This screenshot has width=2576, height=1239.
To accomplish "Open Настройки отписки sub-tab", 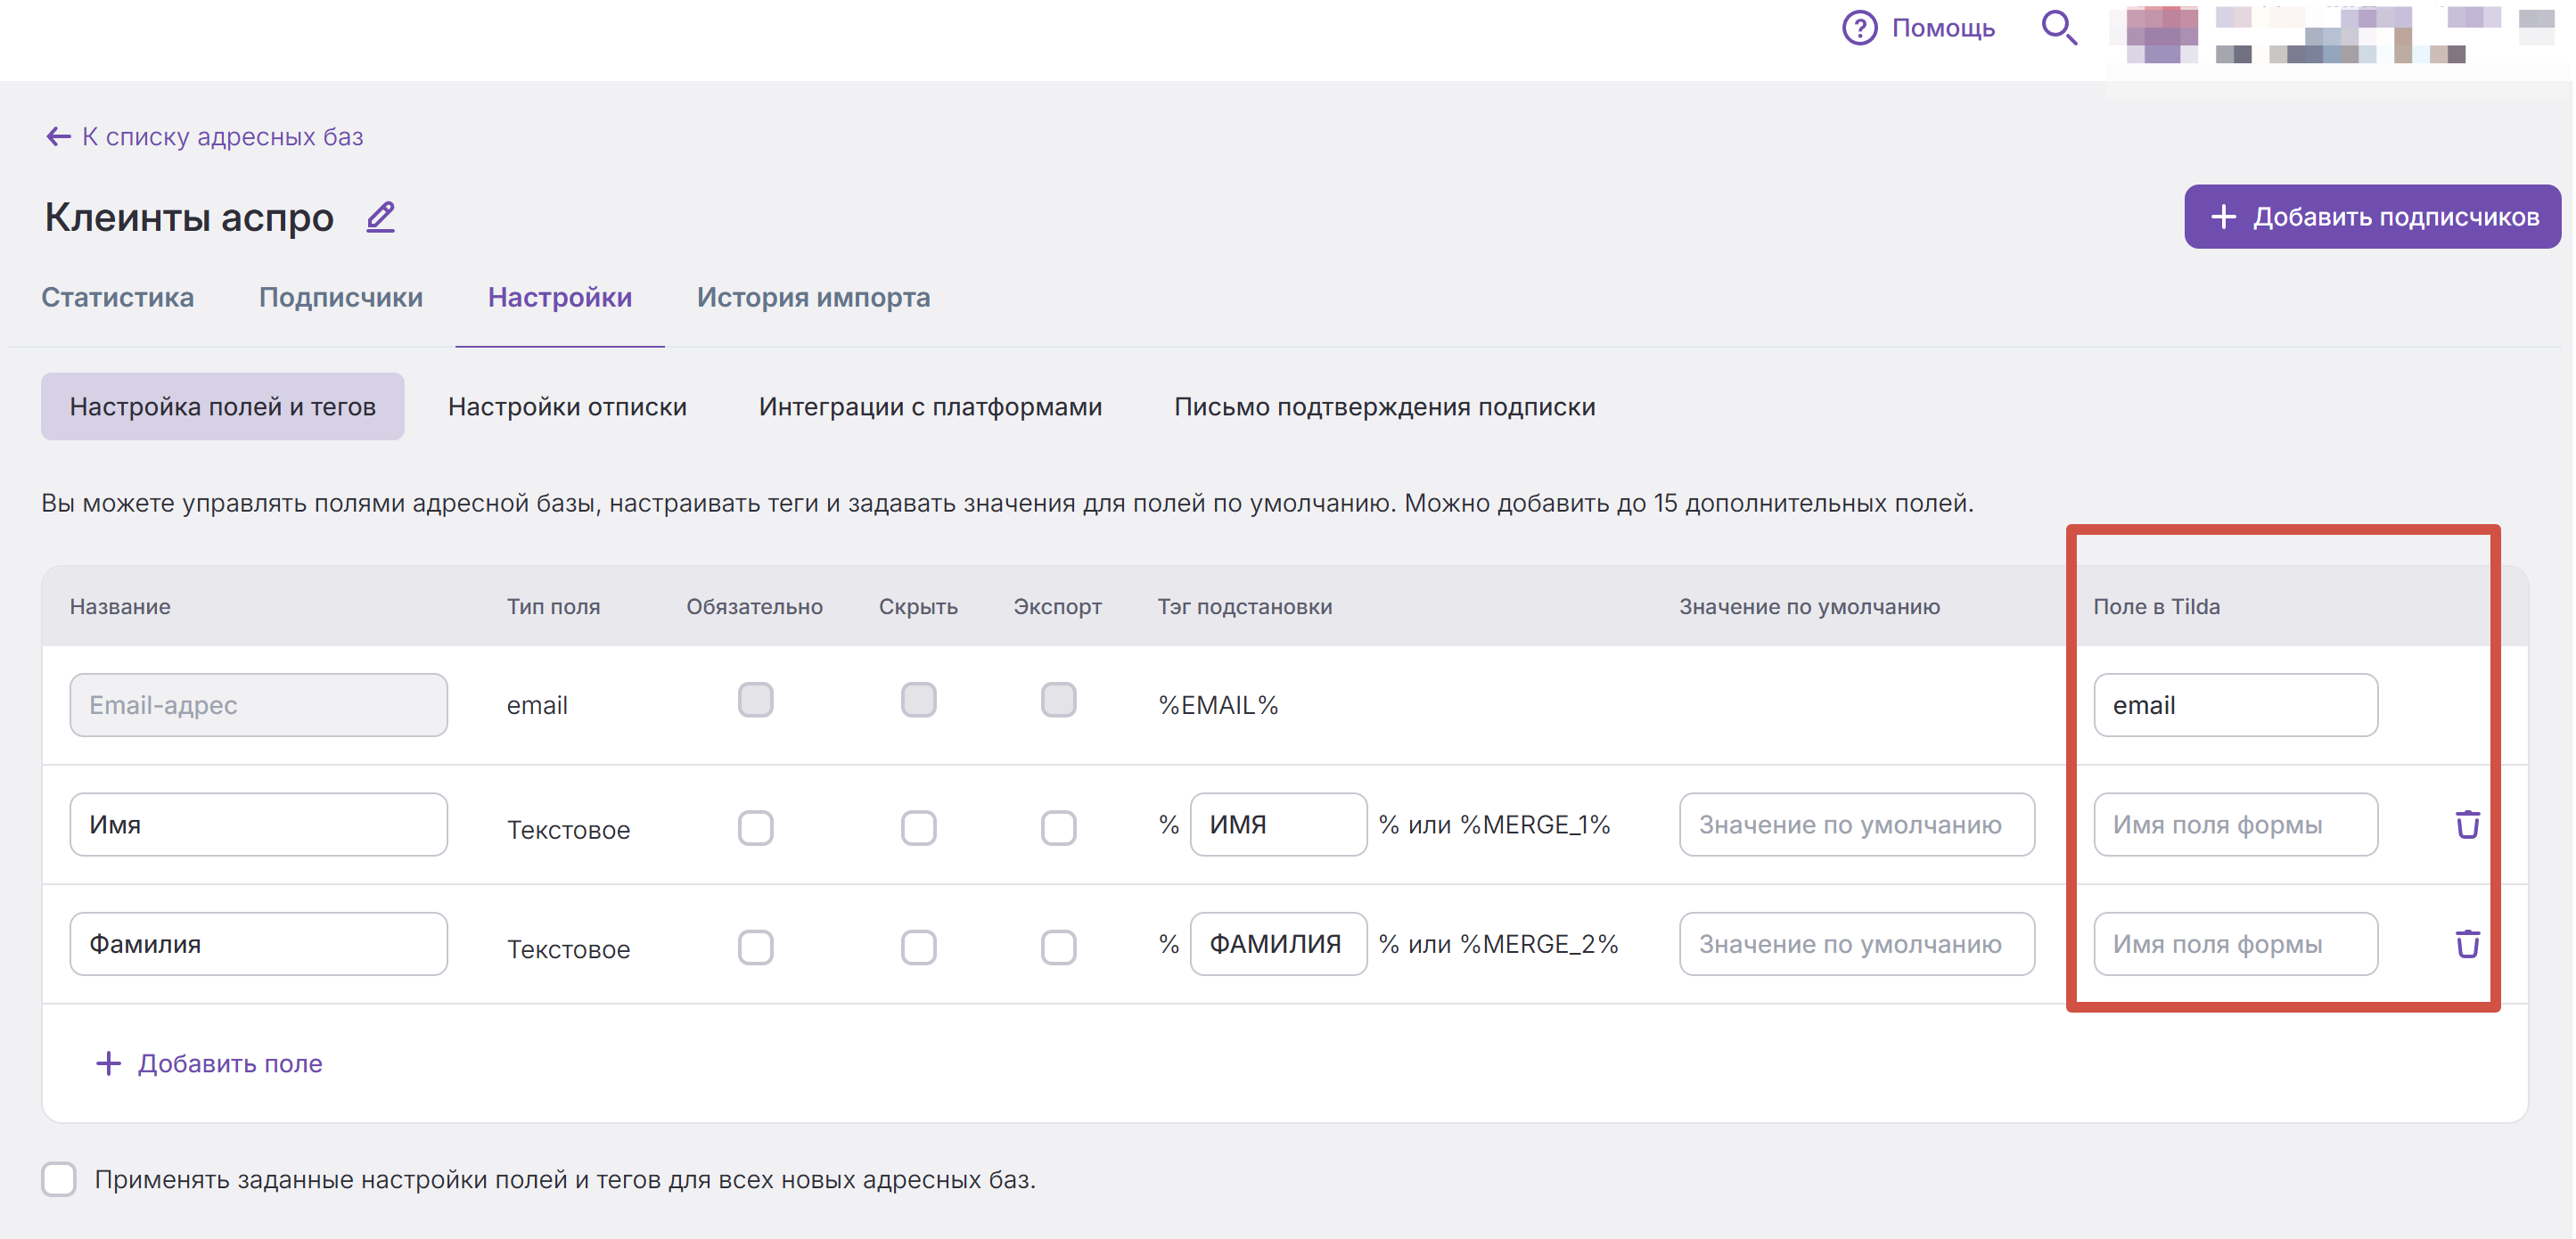I will tap(567, 406).
